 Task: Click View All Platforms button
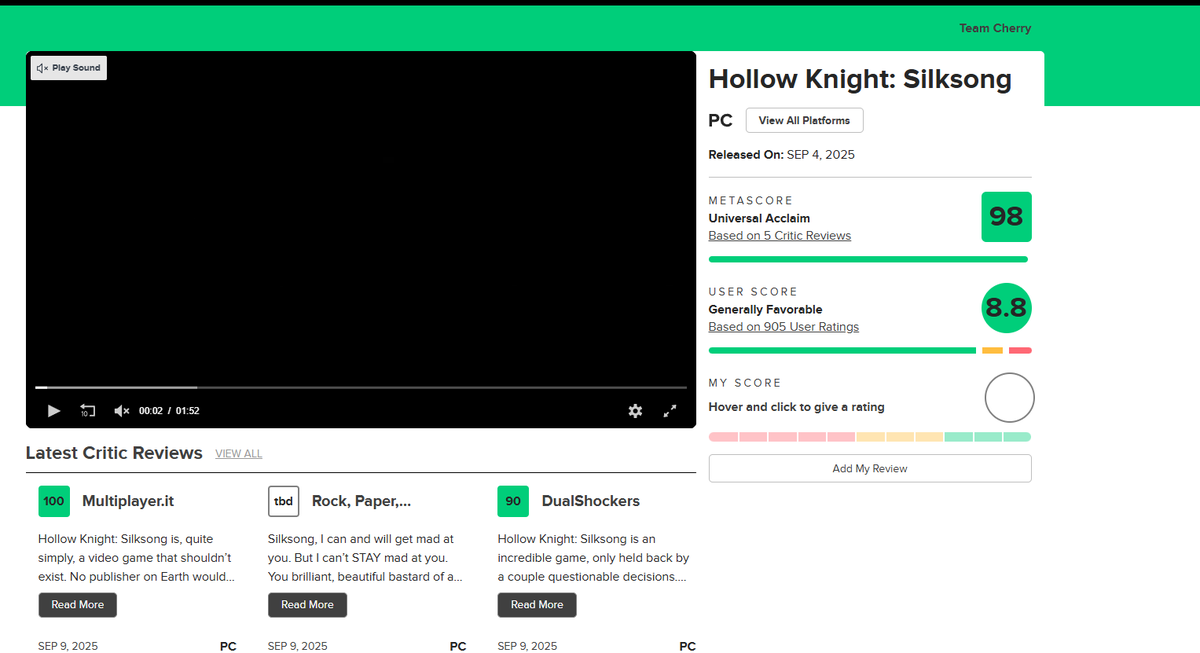pyautogui.click(x=804, y=120)
